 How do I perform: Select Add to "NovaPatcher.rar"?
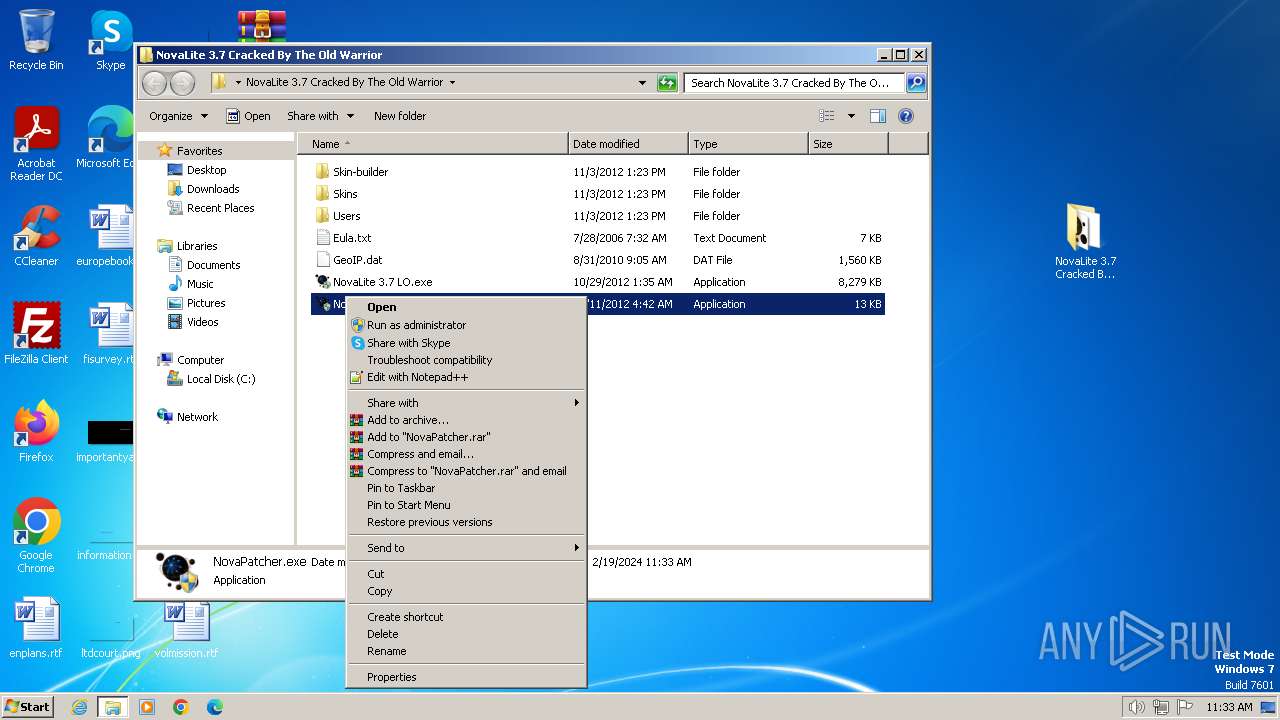pos(465,437)
